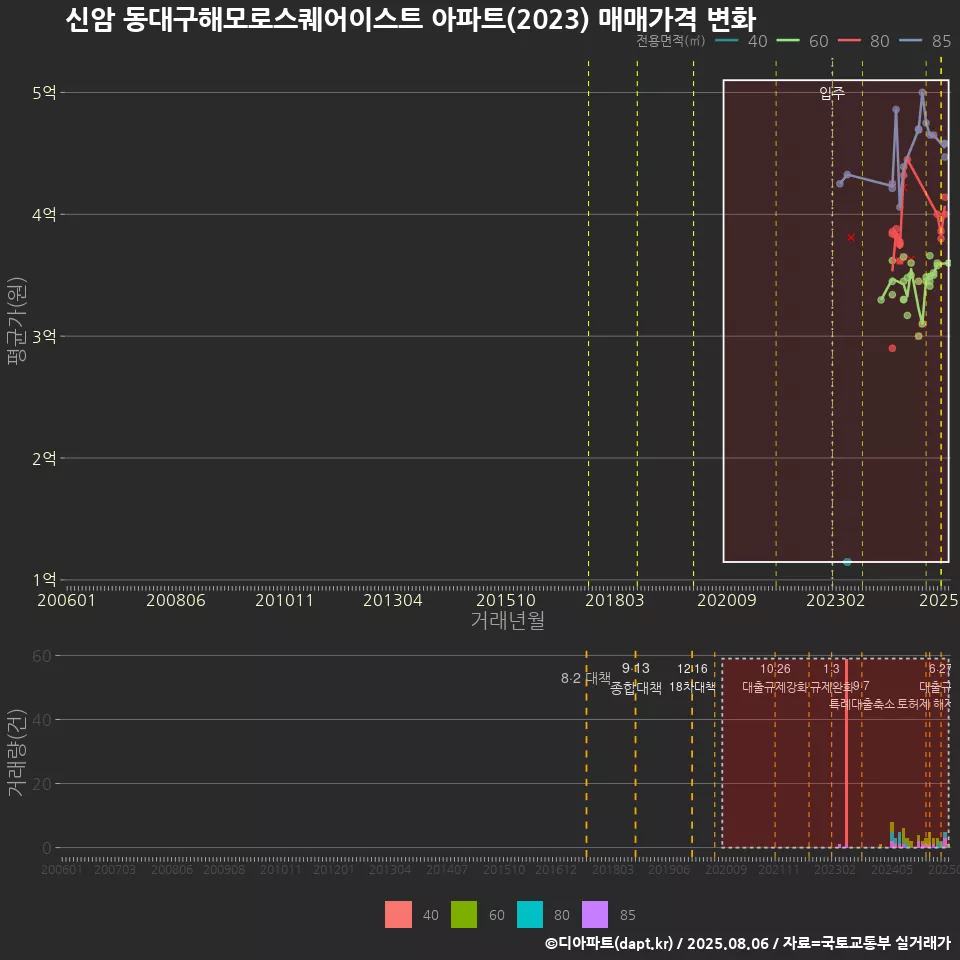Click the 85㎡ peak data point at 5억

(x=922, y=92)
